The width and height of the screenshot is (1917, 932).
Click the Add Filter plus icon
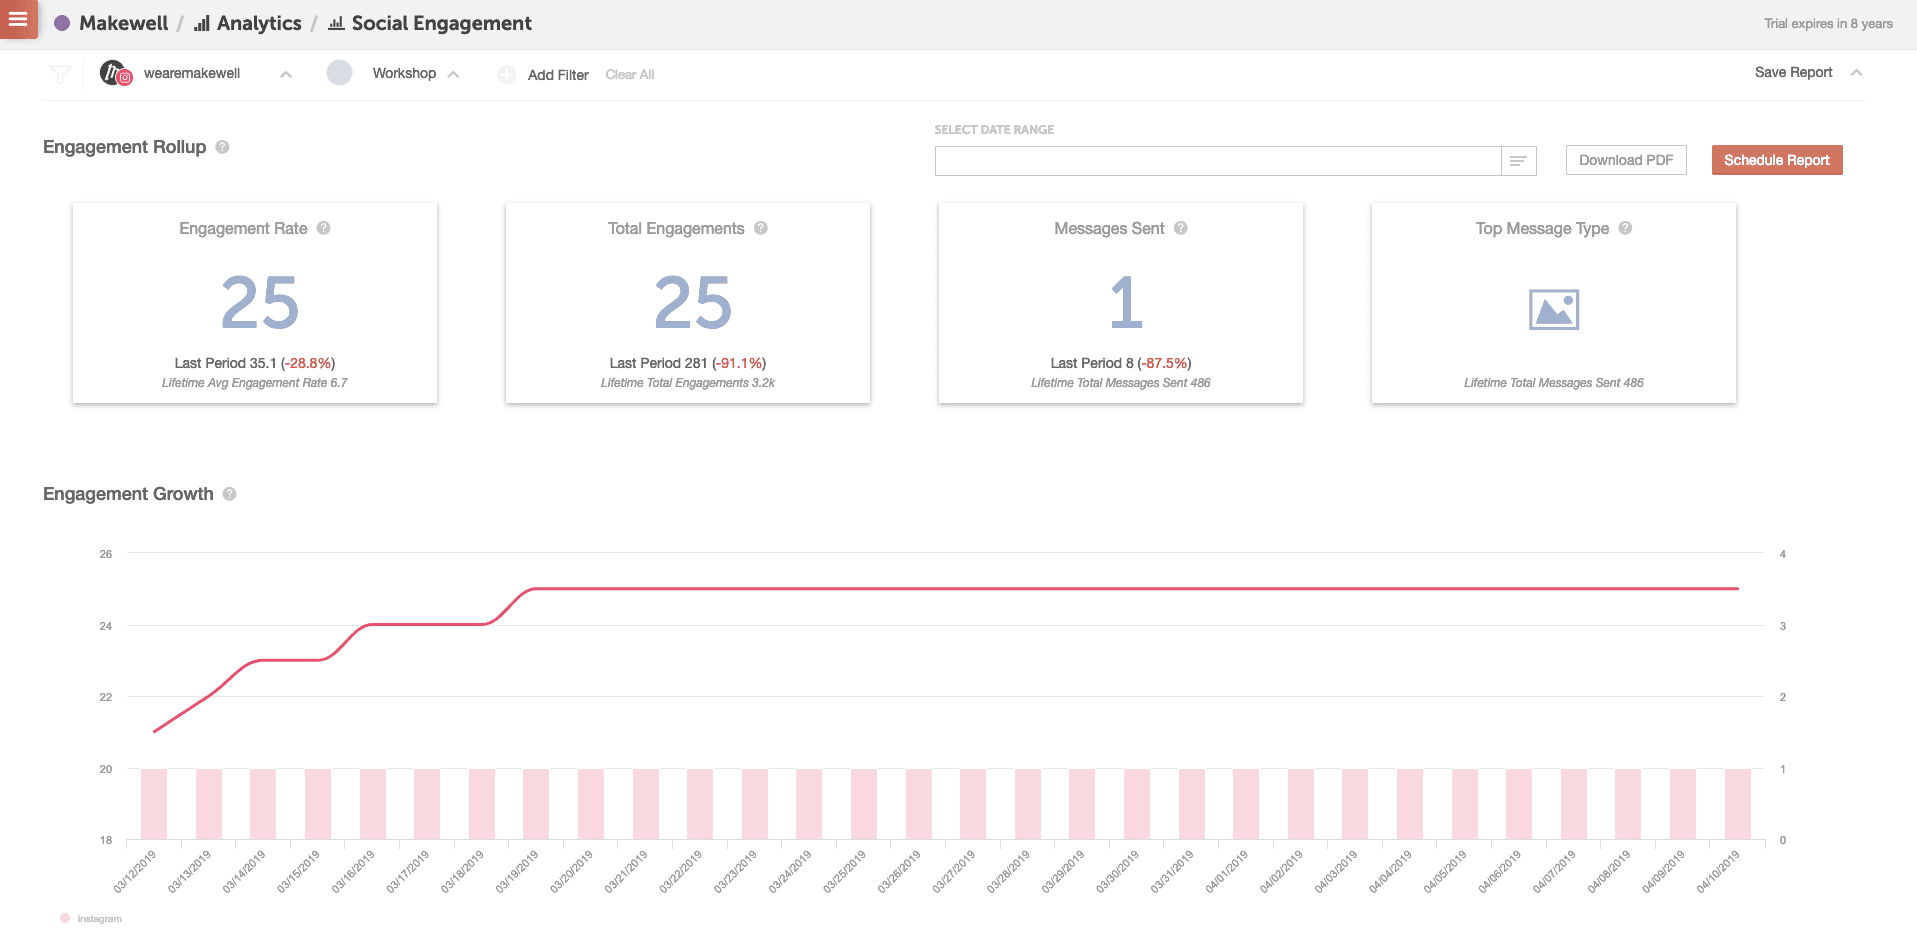(x=507, y=75)
